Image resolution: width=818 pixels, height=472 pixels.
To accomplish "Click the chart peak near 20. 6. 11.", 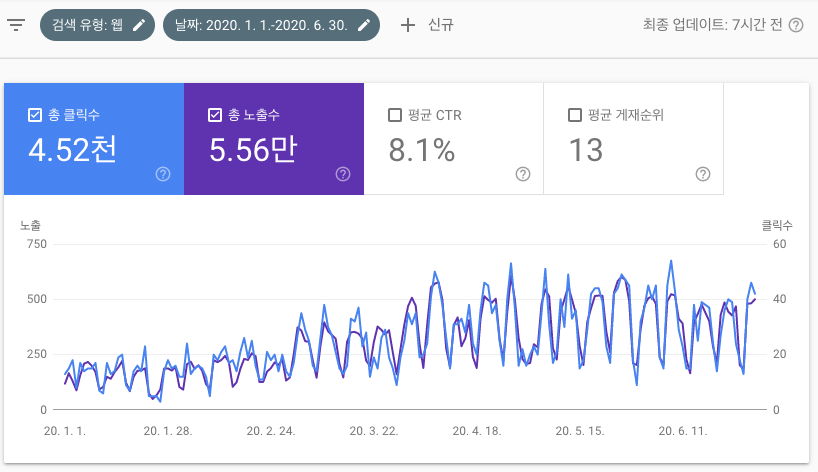I will click(670, 262).
